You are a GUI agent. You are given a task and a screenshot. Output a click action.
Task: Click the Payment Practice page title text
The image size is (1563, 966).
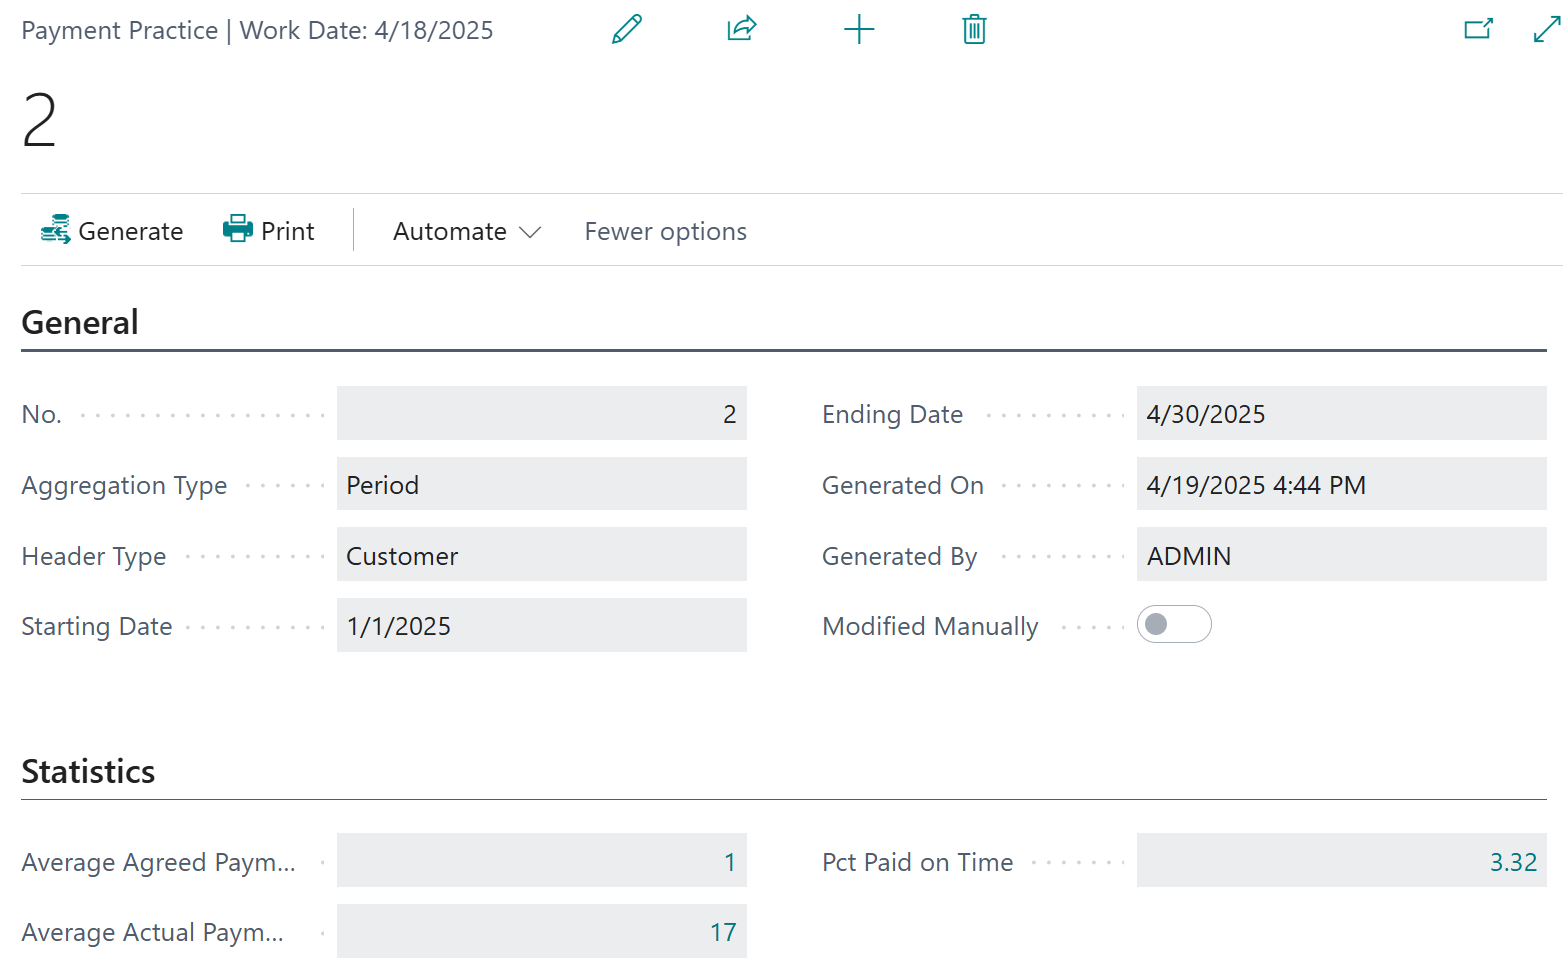(119, 30)
